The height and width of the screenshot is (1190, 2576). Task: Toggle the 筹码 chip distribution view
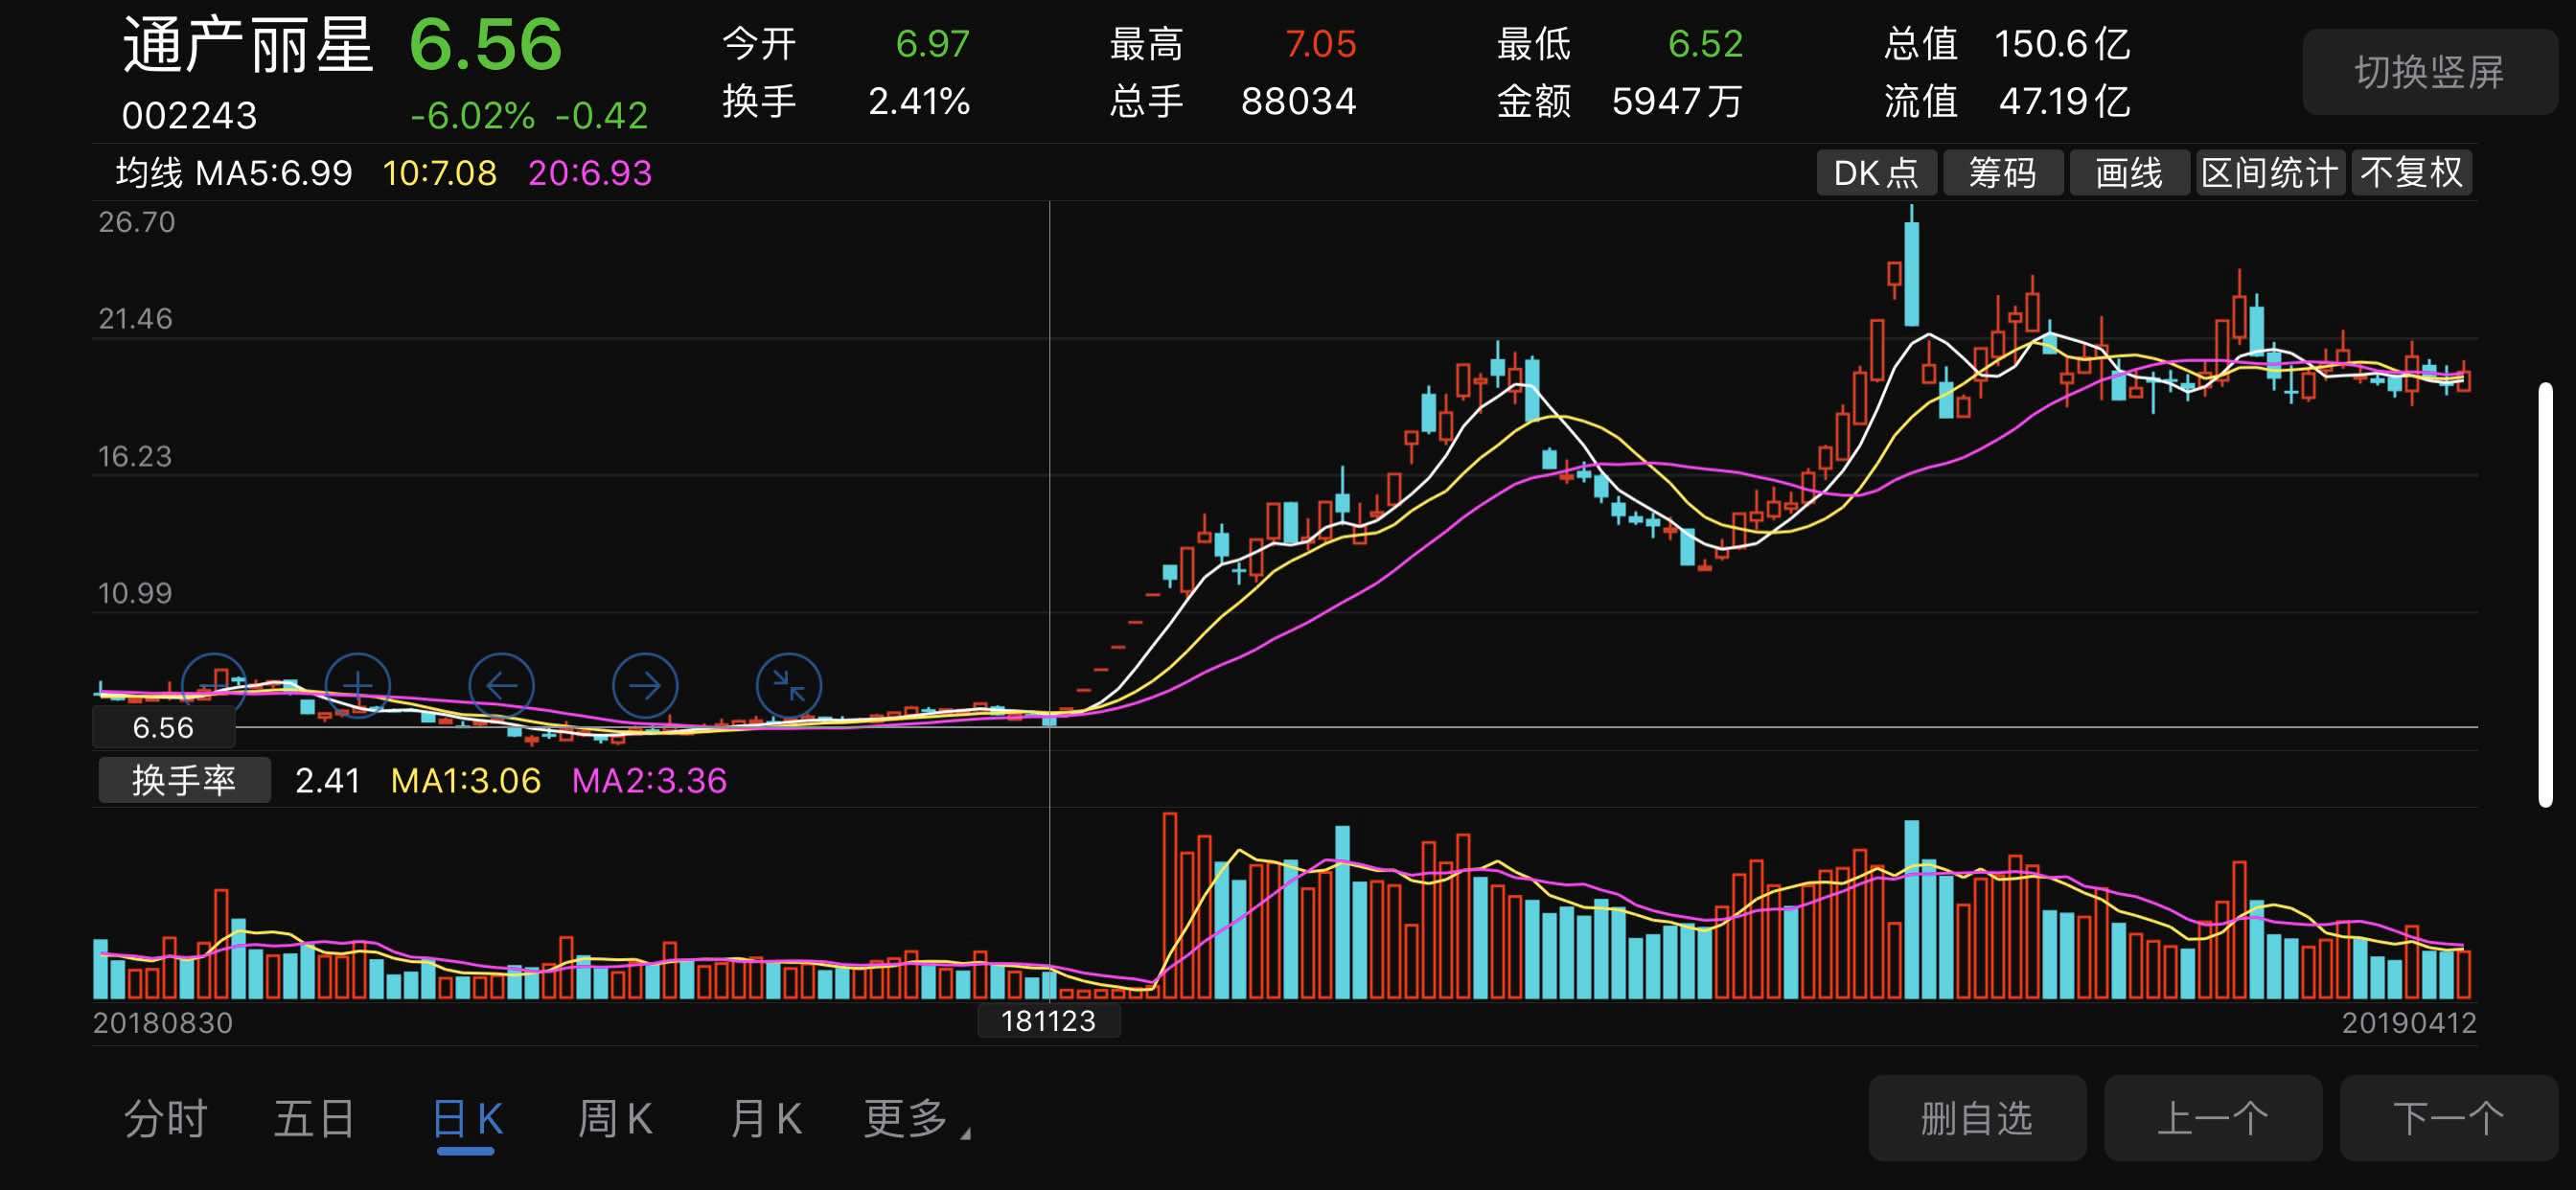(2003, 173)
